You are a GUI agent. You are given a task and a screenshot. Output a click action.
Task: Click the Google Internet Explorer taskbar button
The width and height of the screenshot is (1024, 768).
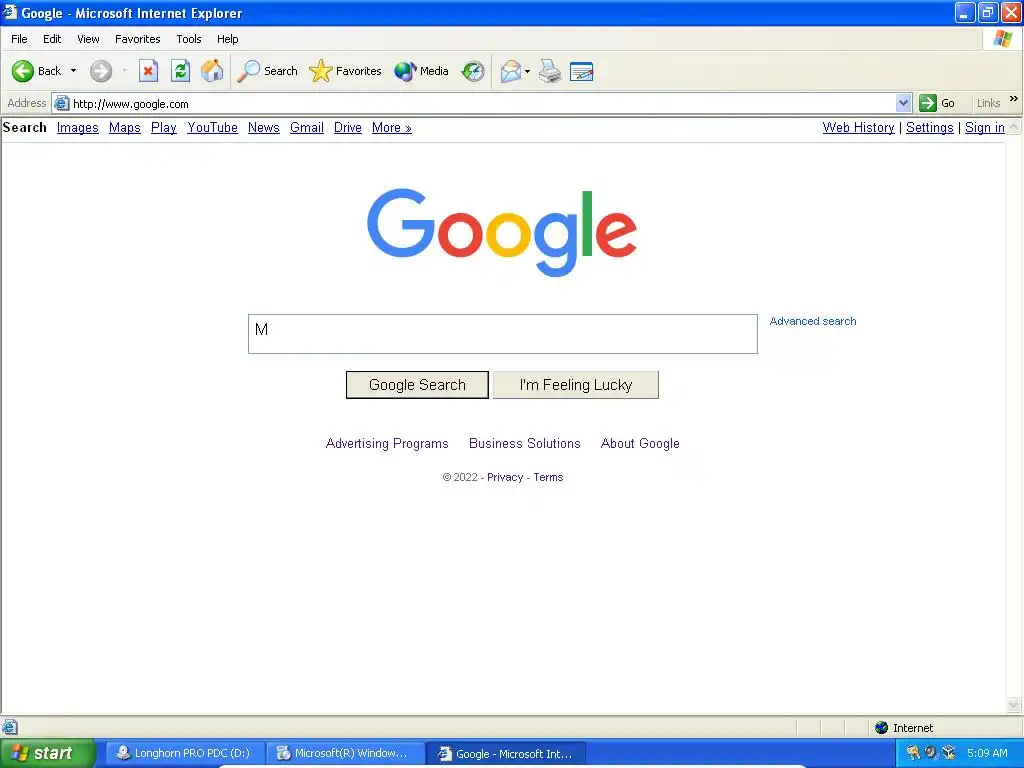click(x=506, y=754)
